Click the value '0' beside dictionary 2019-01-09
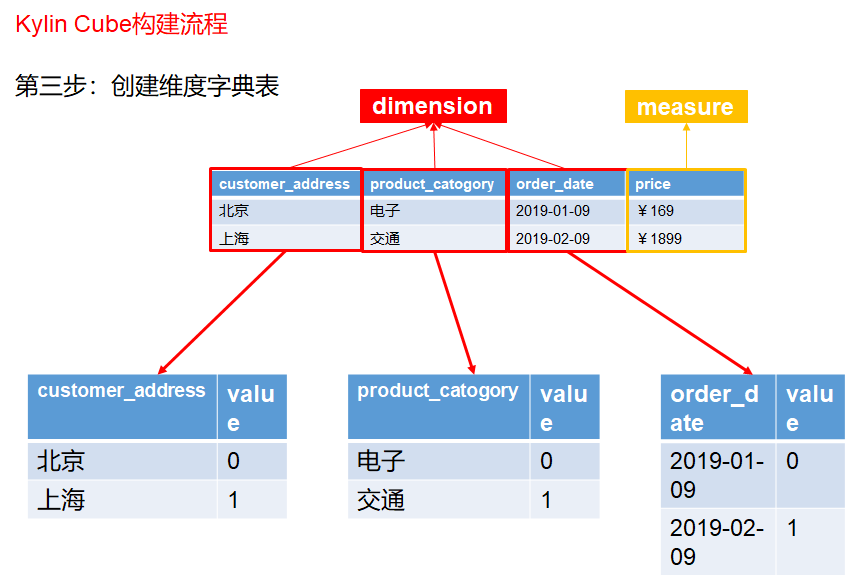 tap(792, 461)
